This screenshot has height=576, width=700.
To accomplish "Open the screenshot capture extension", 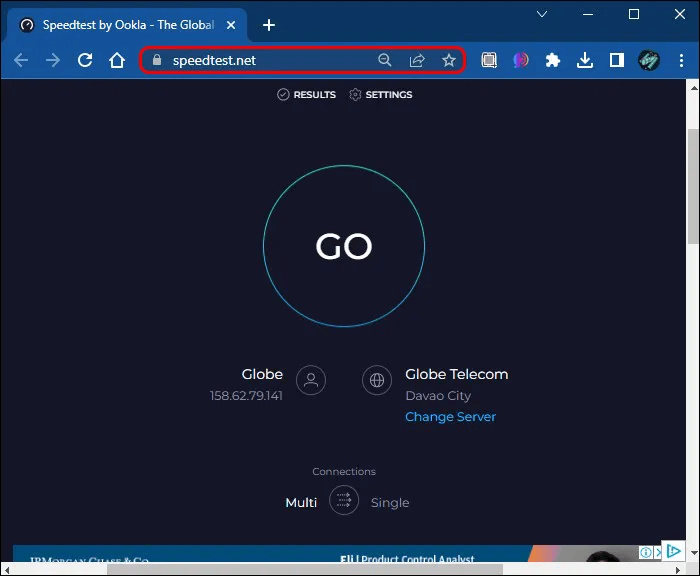I will coord(489,60).
